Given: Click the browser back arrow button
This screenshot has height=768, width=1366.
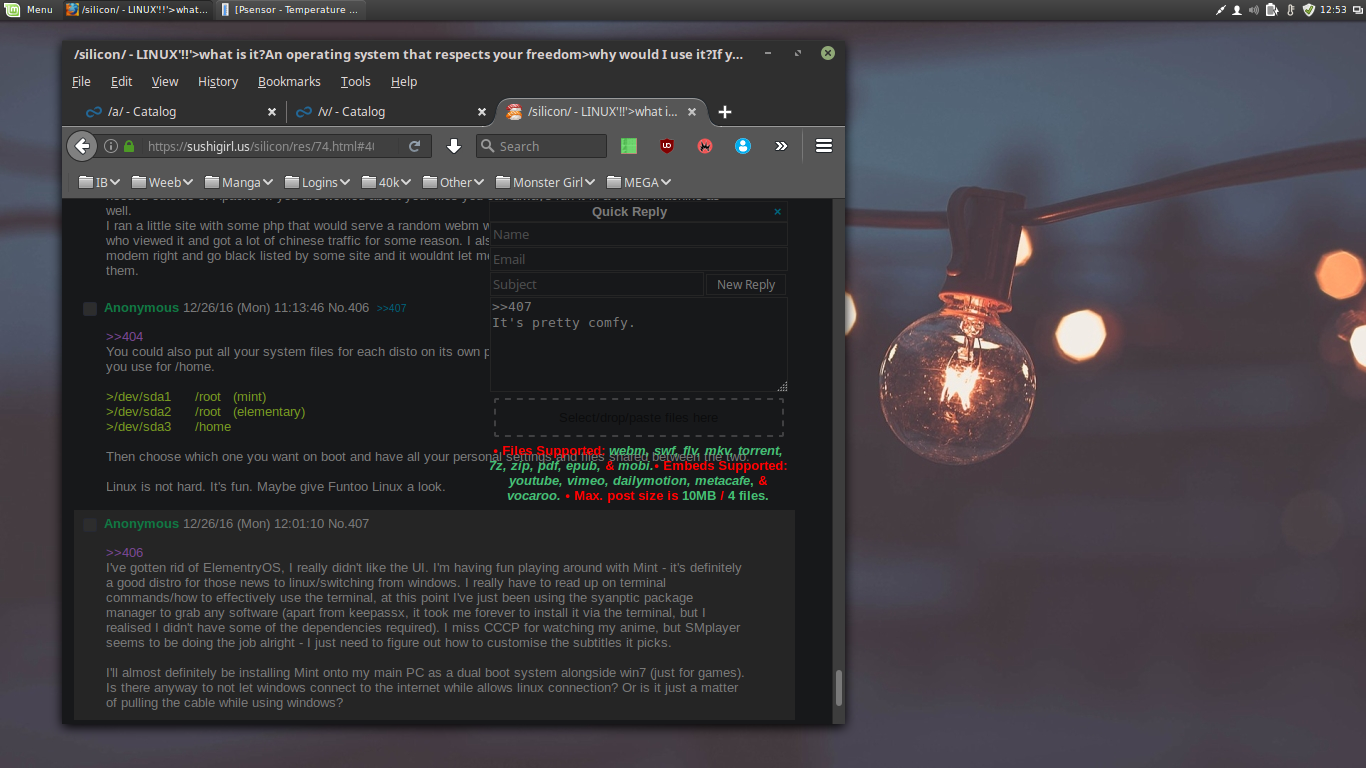Looking at the screenshot, I should pyautogui.click(x=82, y=146).
